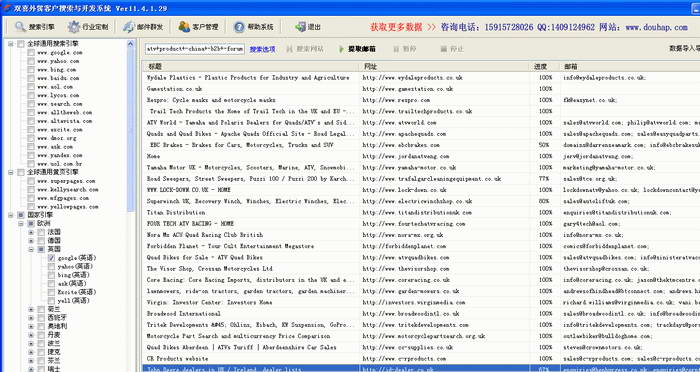Image resolution: width=700 pixels, height=372 pixels.
Task: Select the 'CR Products website' row
Action: (177, 359)
